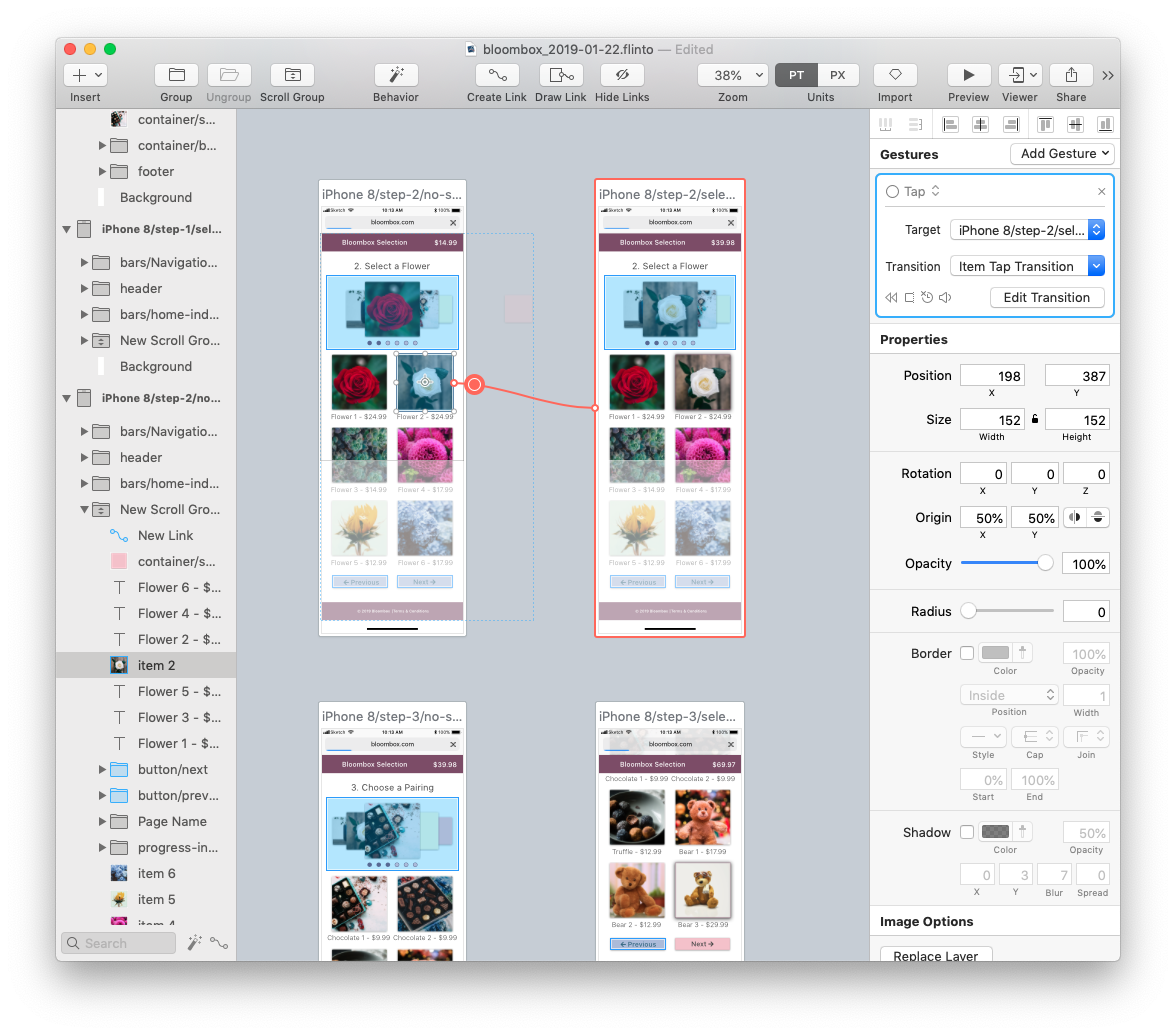Align layers vertical center
This screenshot has height=1035, width=1176.
(1076, 124)
